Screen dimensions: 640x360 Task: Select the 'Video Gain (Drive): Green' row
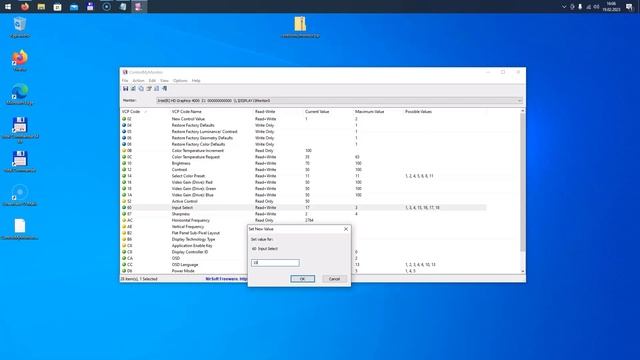[303, 189]
